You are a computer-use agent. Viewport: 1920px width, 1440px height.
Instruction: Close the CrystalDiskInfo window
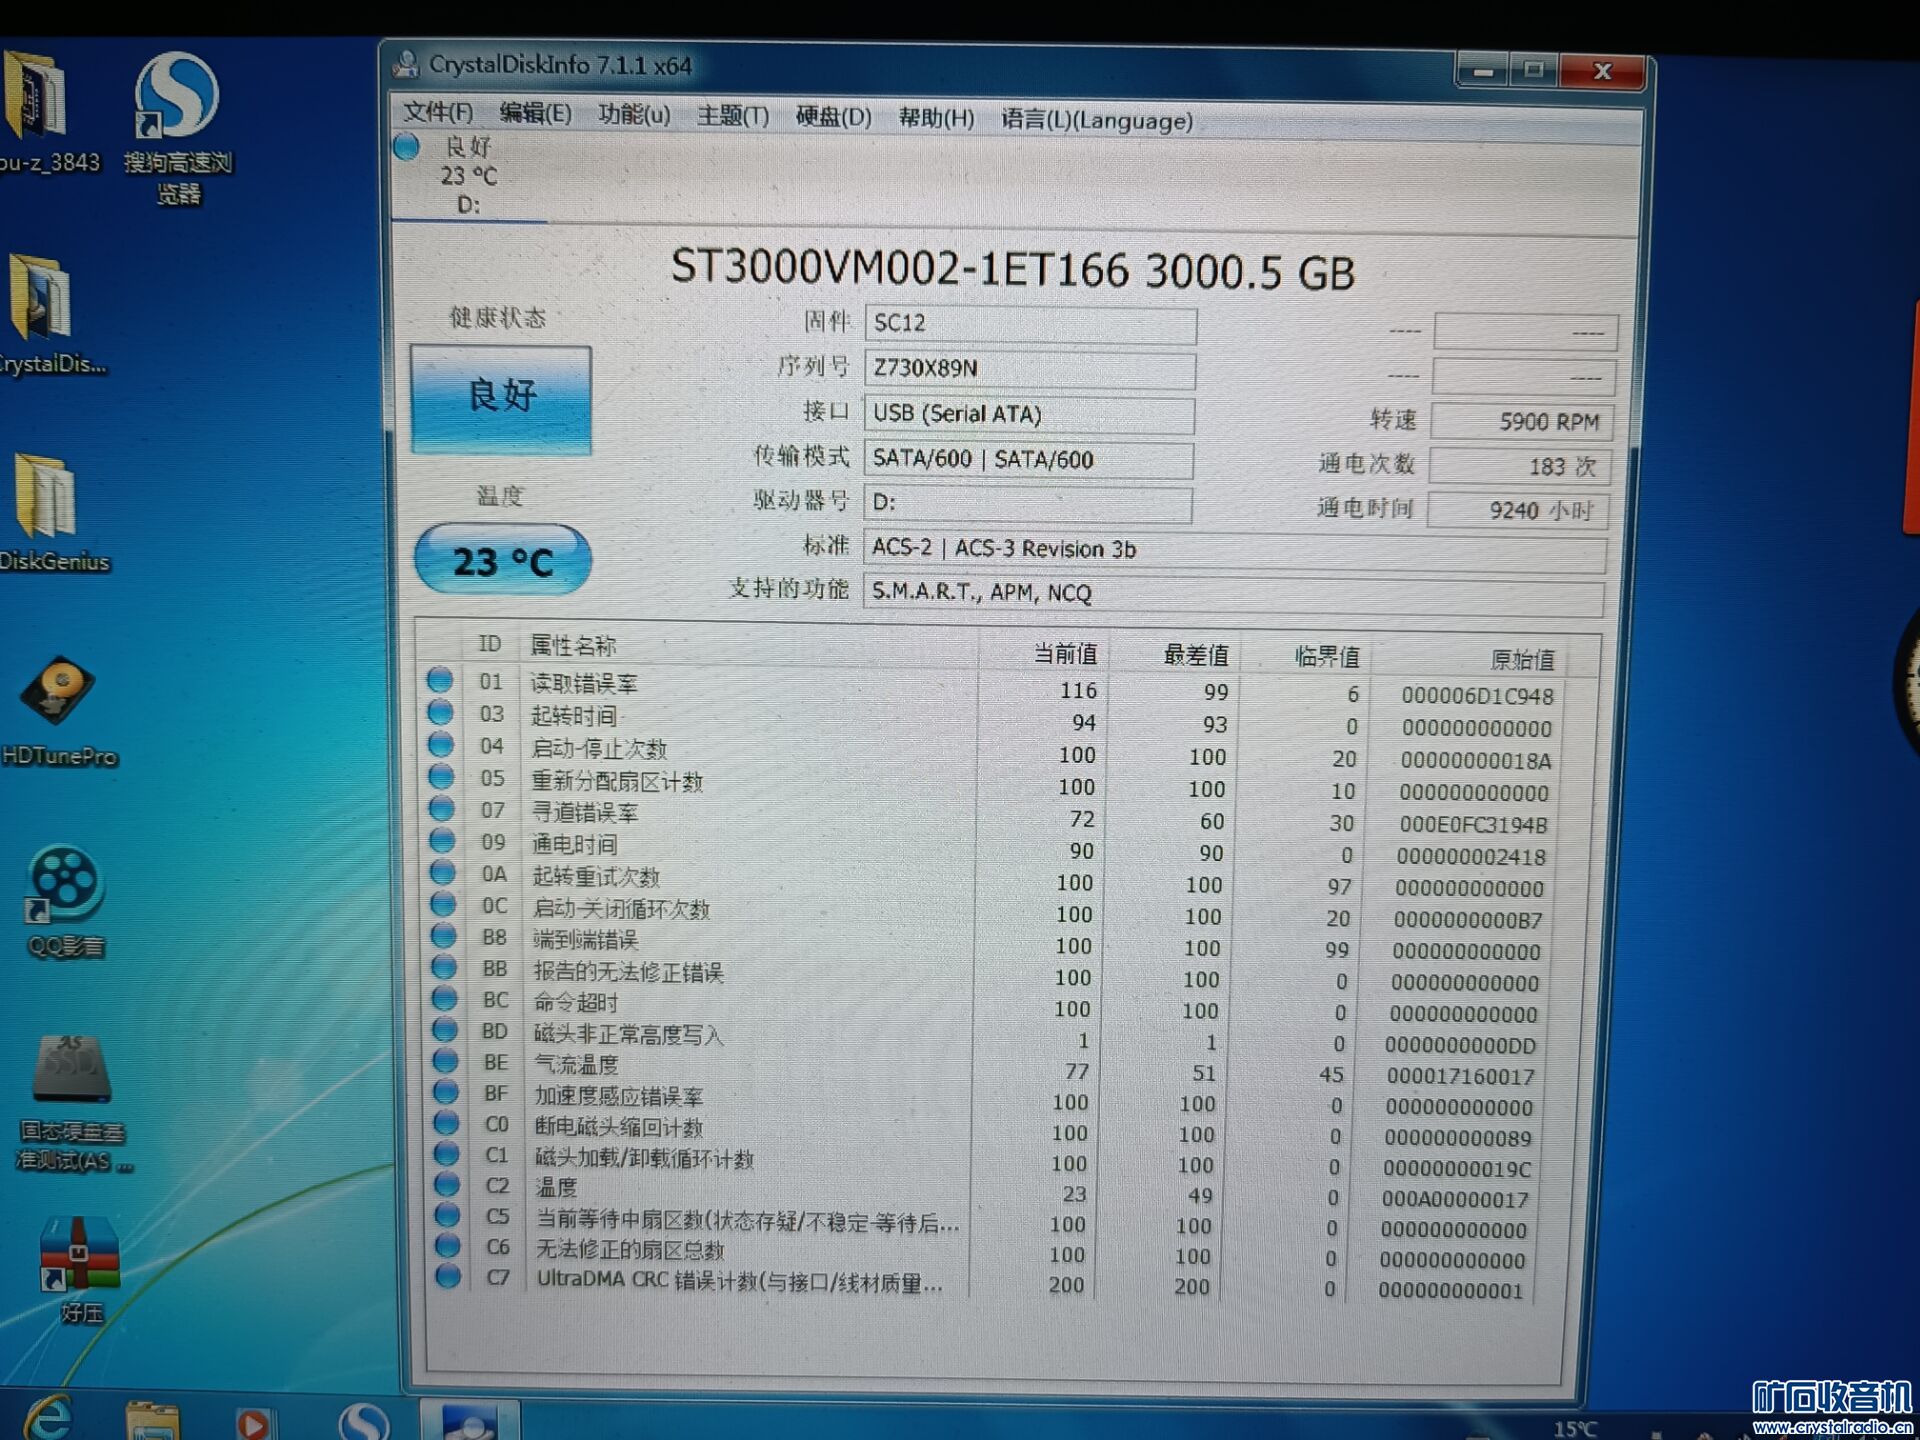(1602, 71)
